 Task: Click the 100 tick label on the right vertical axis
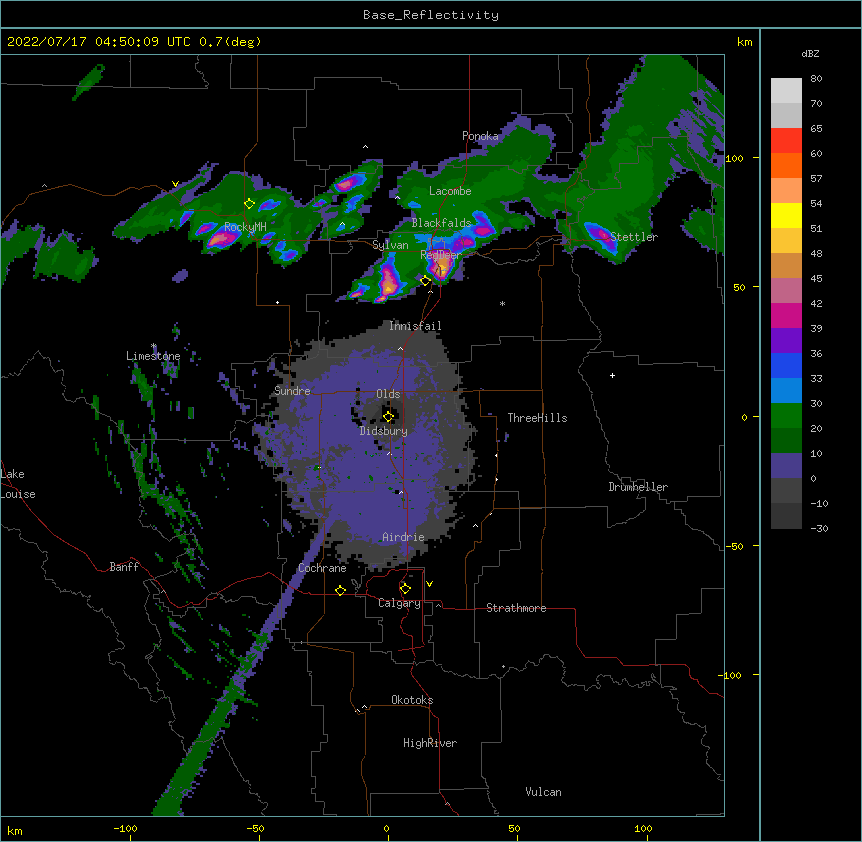click(x=734, y=159)
